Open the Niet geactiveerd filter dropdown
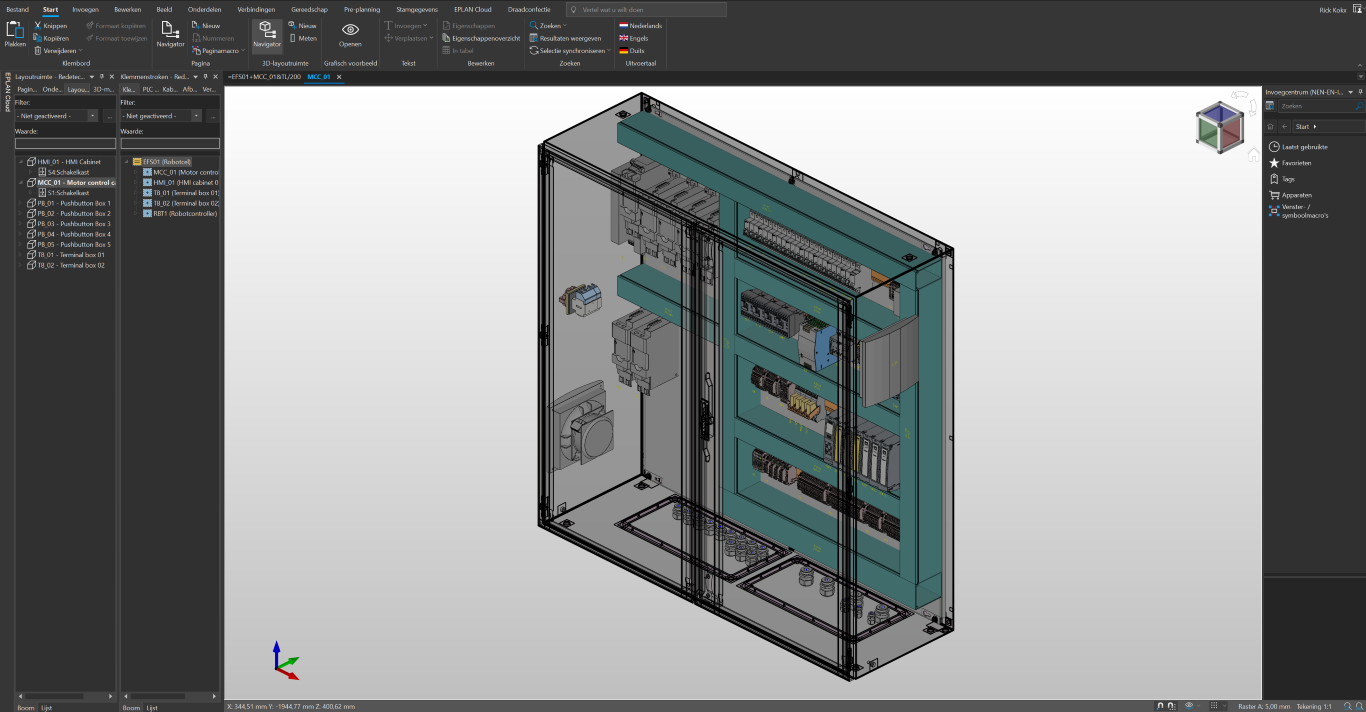1366x712 pixels. (91, 116)
